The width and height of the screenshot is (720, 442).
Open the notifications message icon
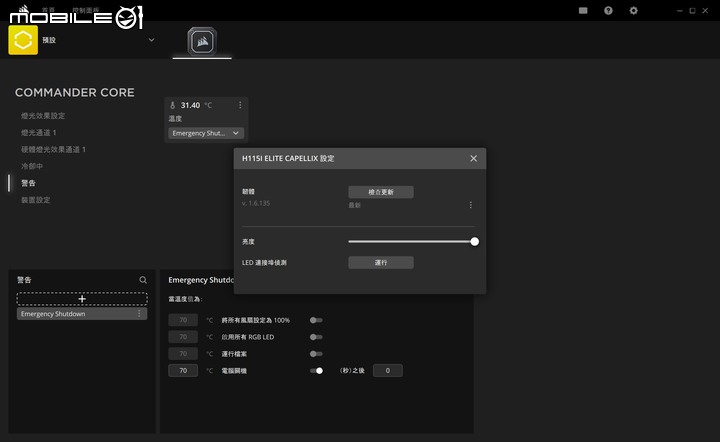point(583,11)
